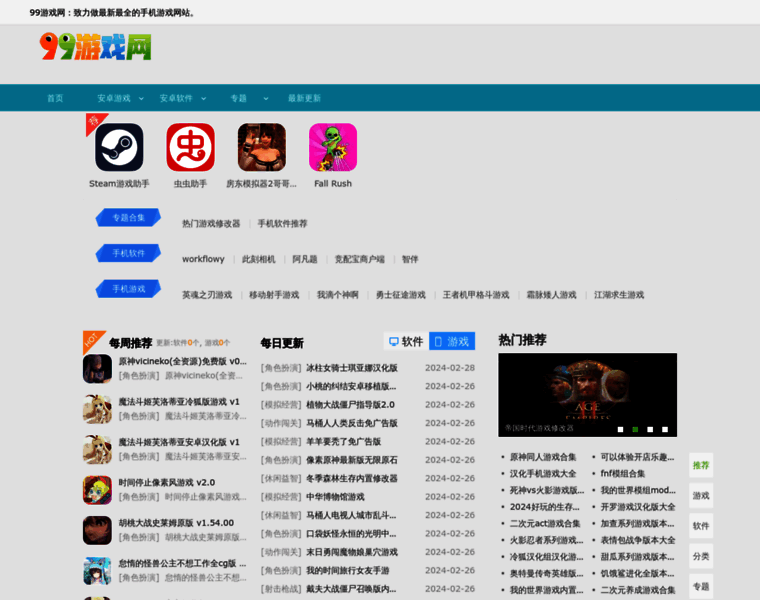Click the 99游戏网 site logo
760x600 pixels.
click(x=95, y=47)
